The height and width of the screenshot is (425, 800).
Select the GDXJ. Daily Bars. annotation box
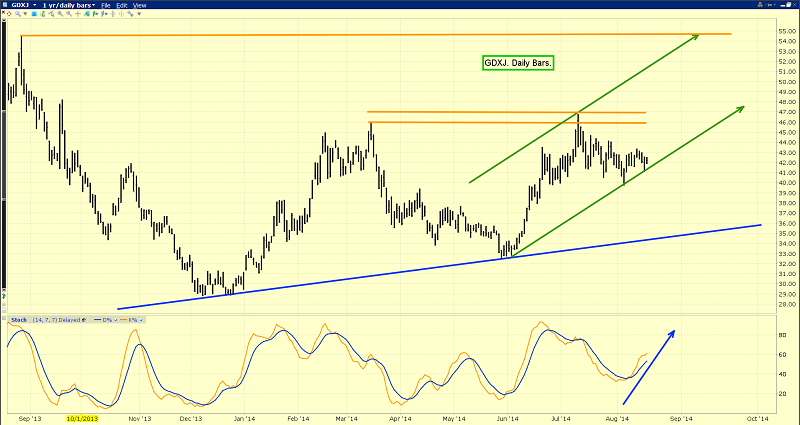coord(517,62)
